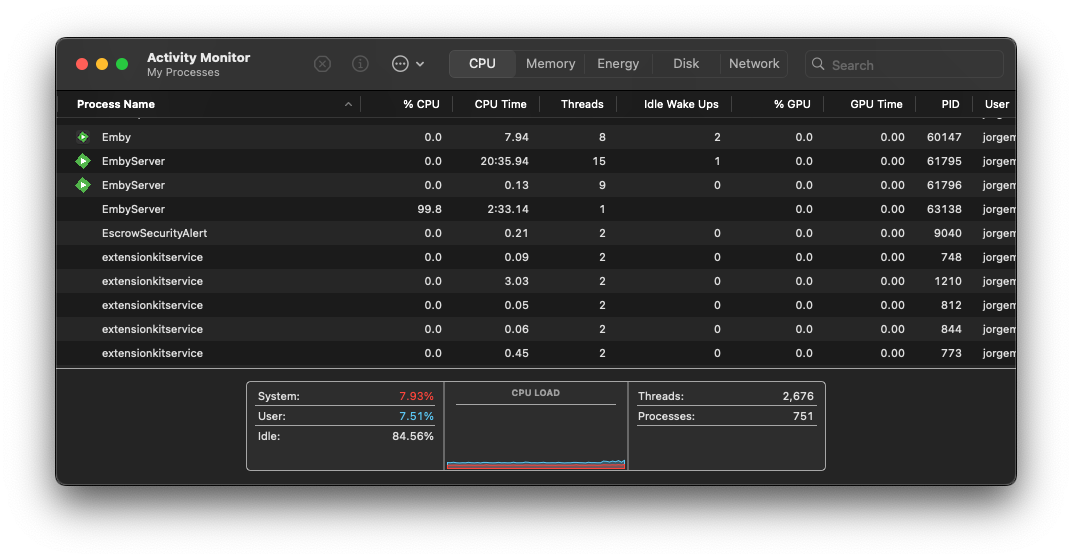The width and height of the screenshot is (1072, 559).
Task: Sort by the % GPU column
Action: pos(792,104)
